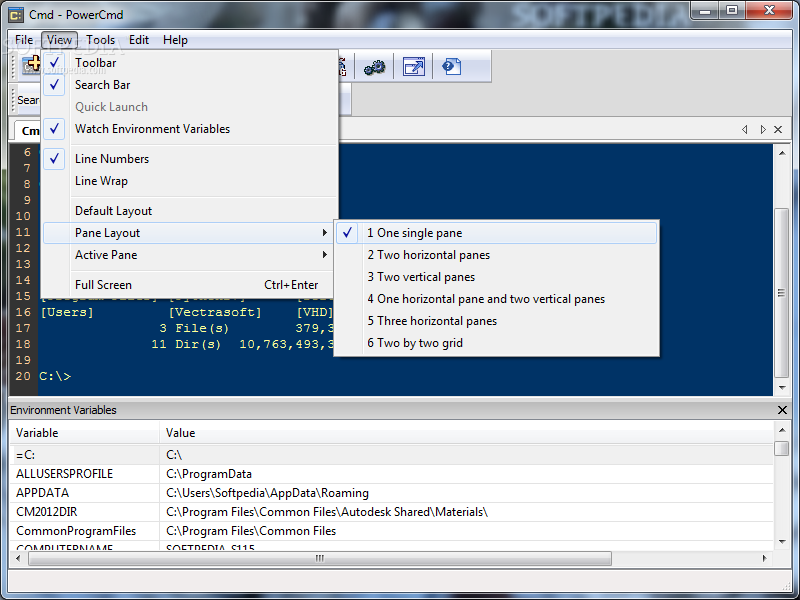The image size is (800, 600).
Task: Click scroll up arrow in Environment Variables
Action: 782,430
